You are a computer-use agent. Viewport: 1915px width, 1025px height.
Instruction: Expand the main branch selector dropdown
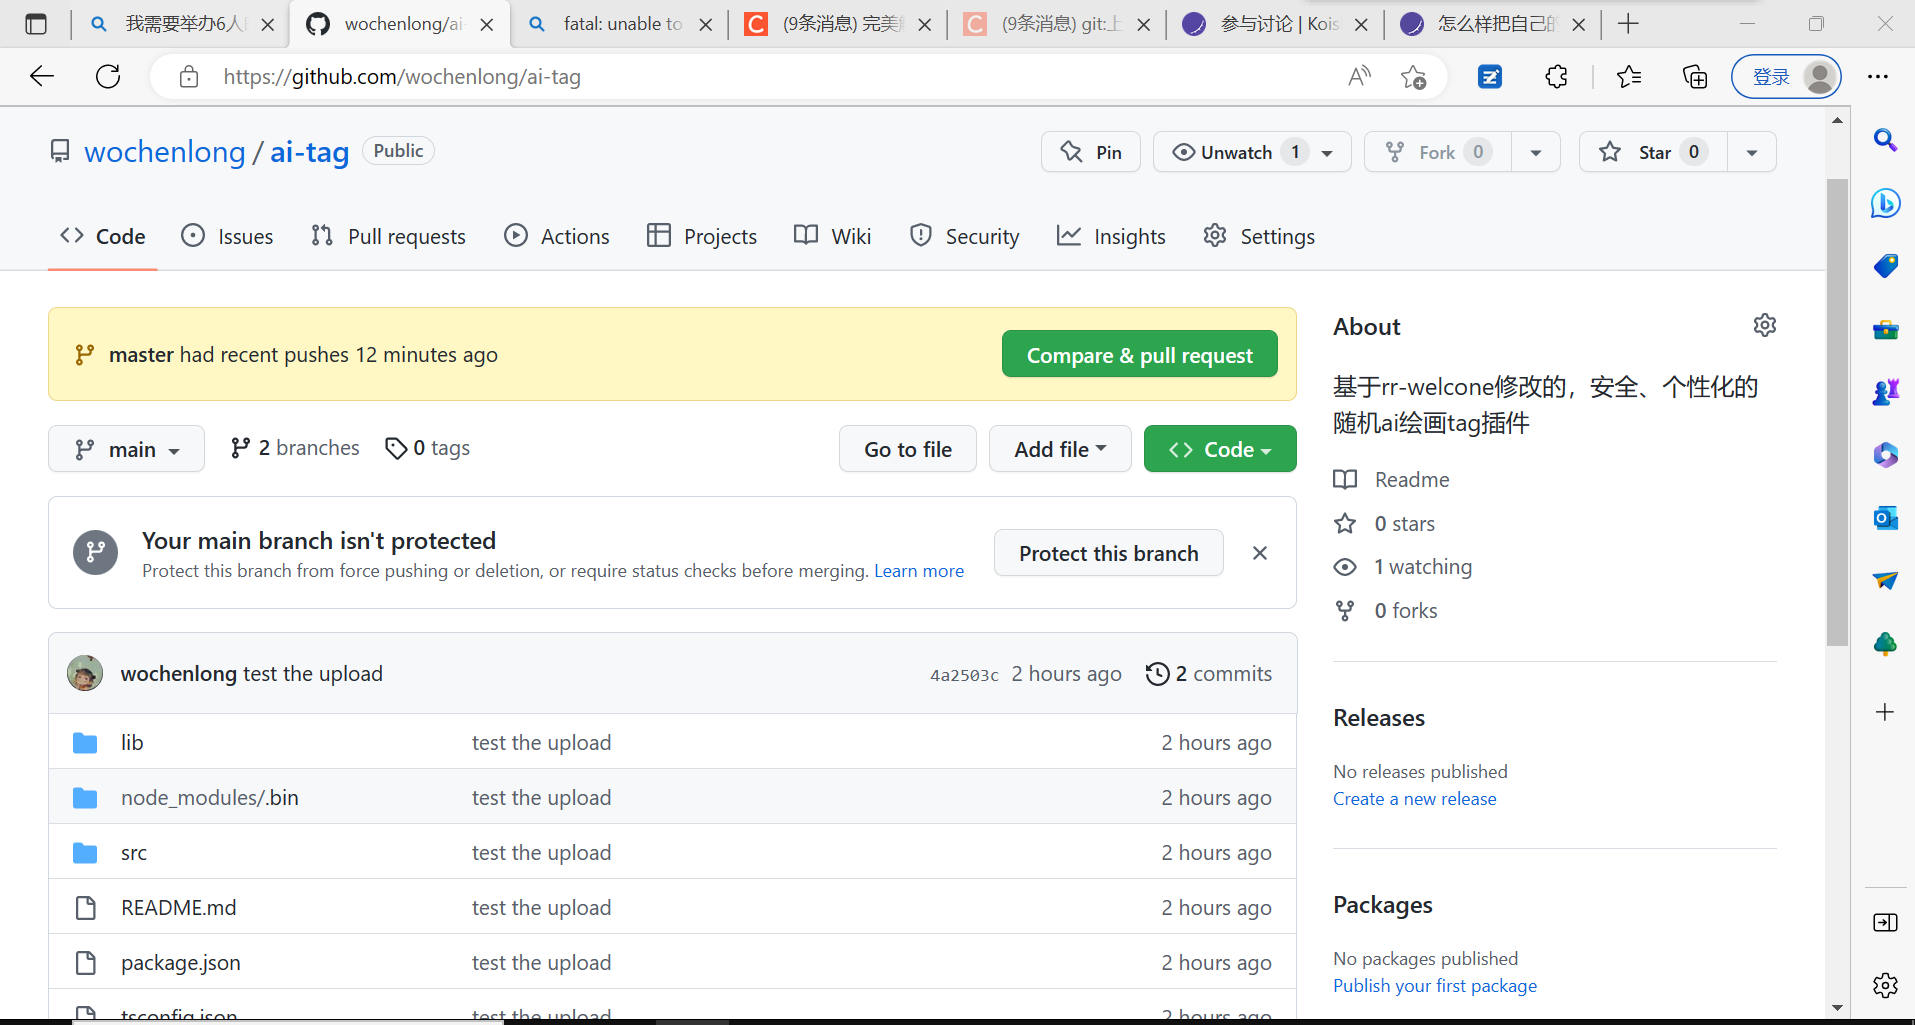pos(127,449)
